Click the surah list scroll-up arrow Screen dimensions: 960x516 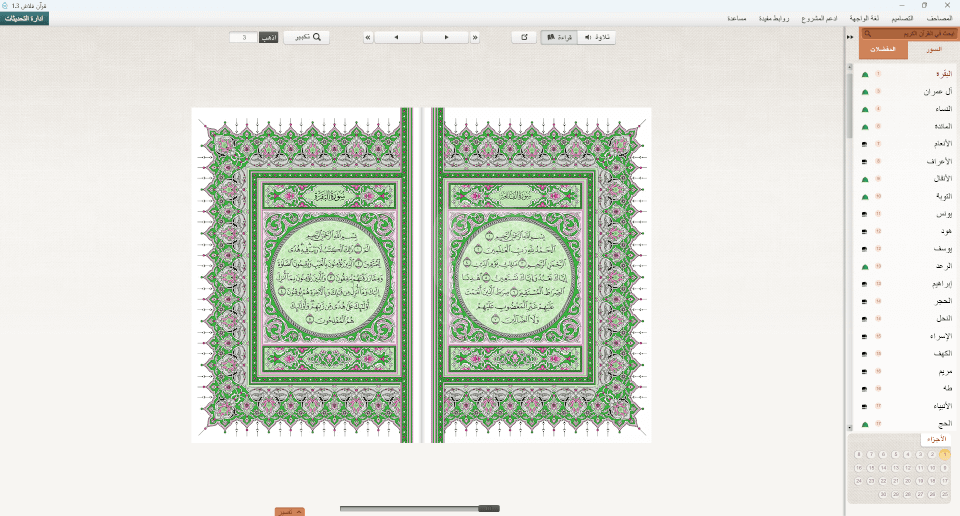pyautogui.click(x=850, y=66)
